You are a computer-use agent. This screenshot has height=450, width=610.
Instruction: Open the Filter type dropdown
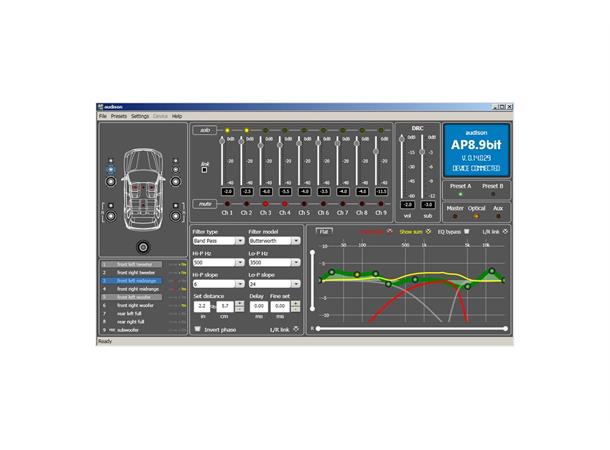219,241
